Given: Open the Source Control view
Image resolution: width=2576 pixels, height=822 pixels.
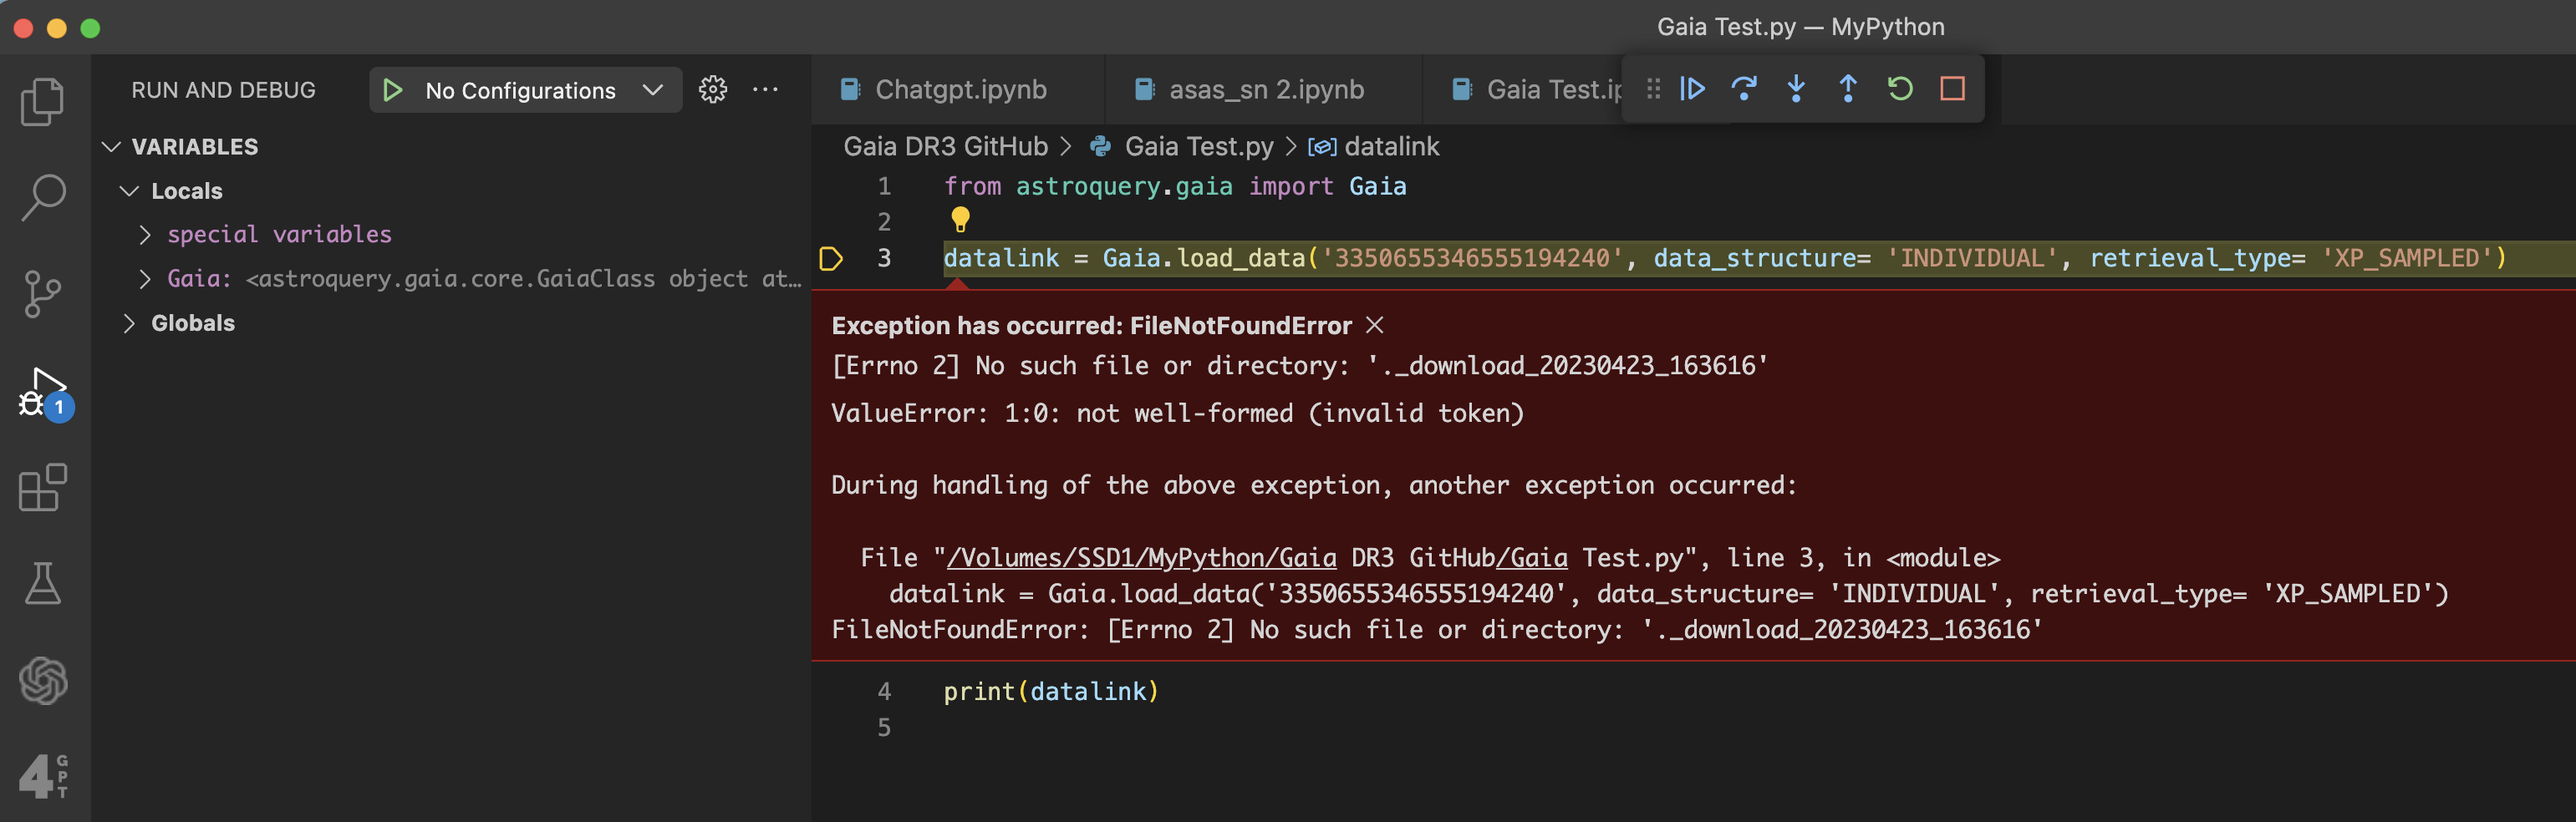Looking at the screenshot, I should point(43,294).
